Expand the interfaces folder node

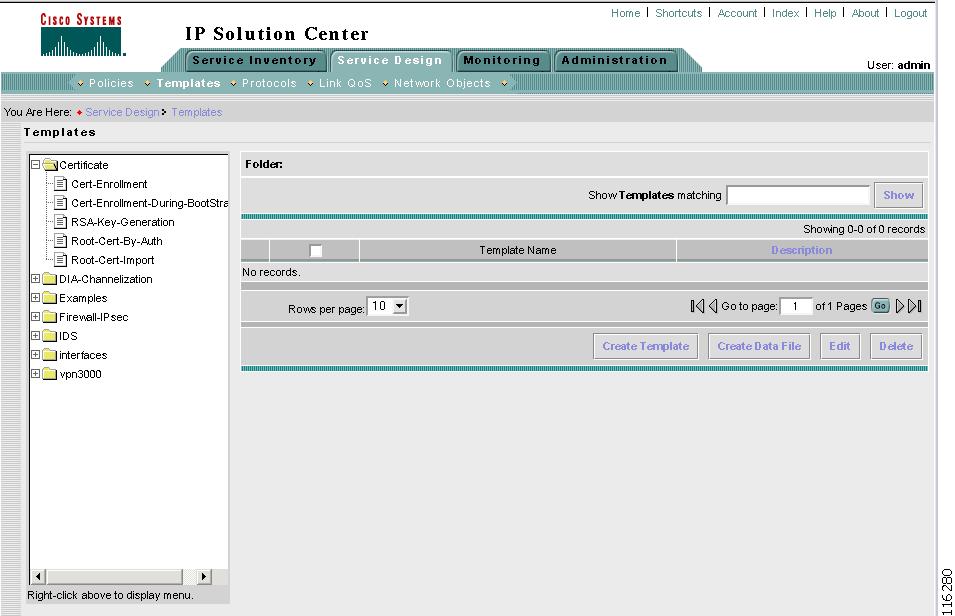[x=35, y=355]
